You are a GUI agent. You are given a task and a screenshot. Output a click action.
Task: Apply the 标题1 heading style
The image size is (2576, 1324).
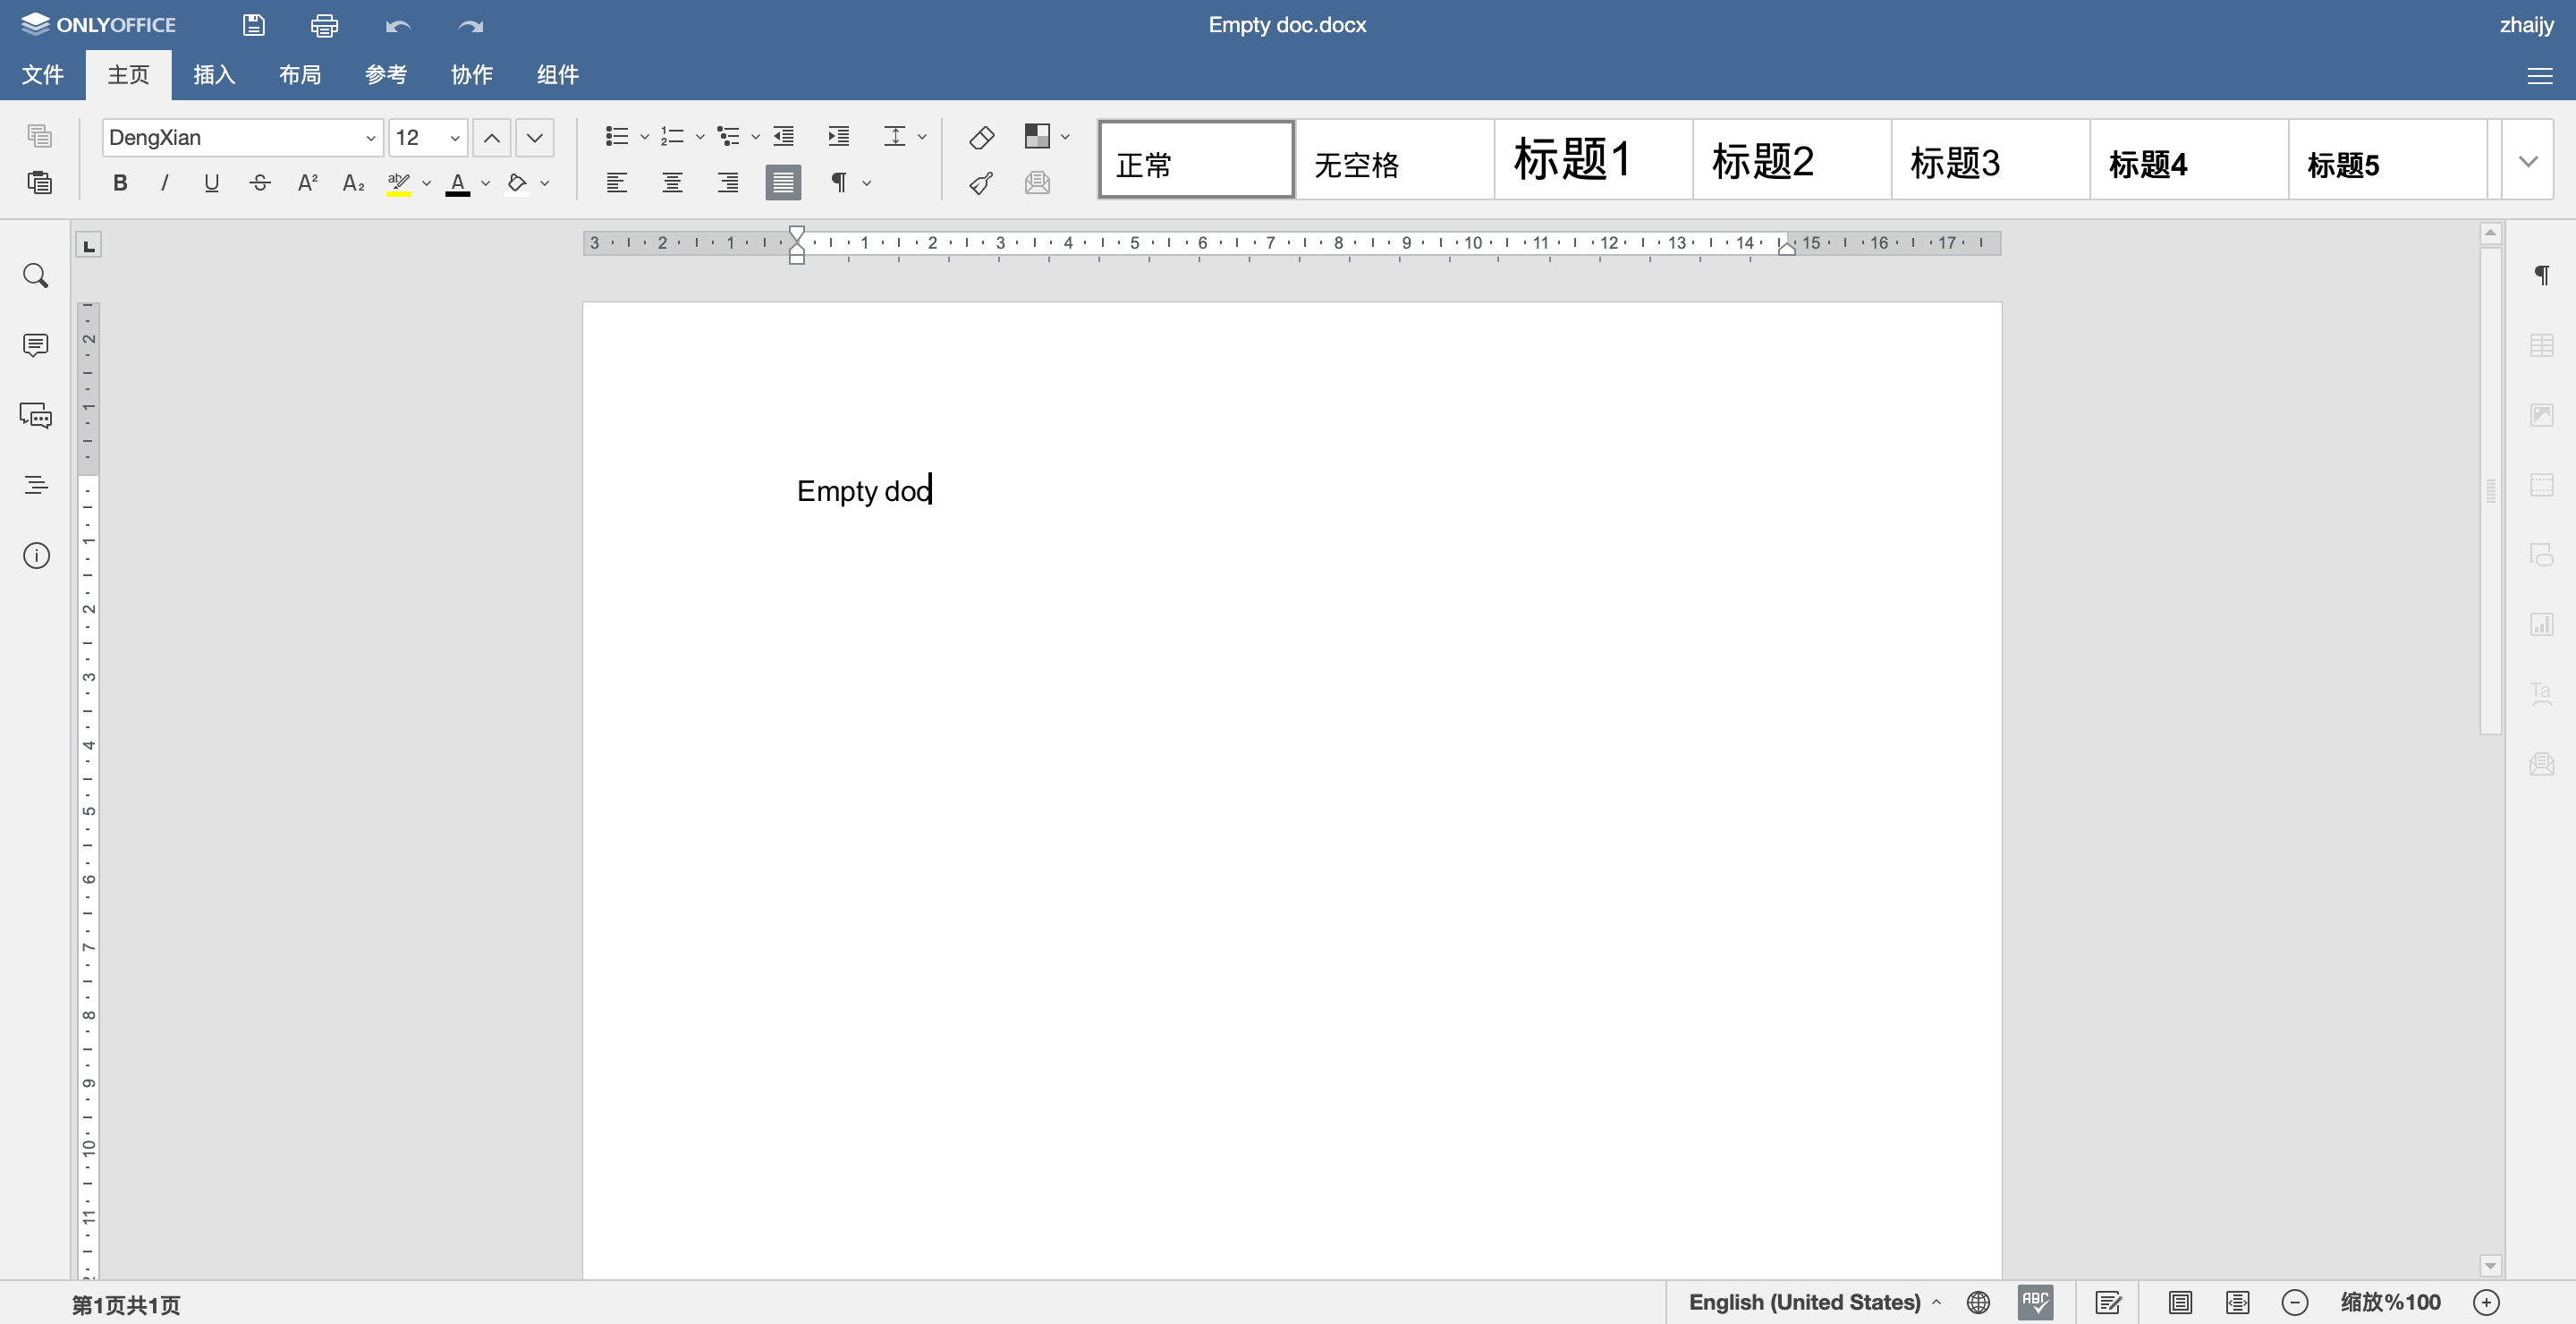tap(1591, 159)
